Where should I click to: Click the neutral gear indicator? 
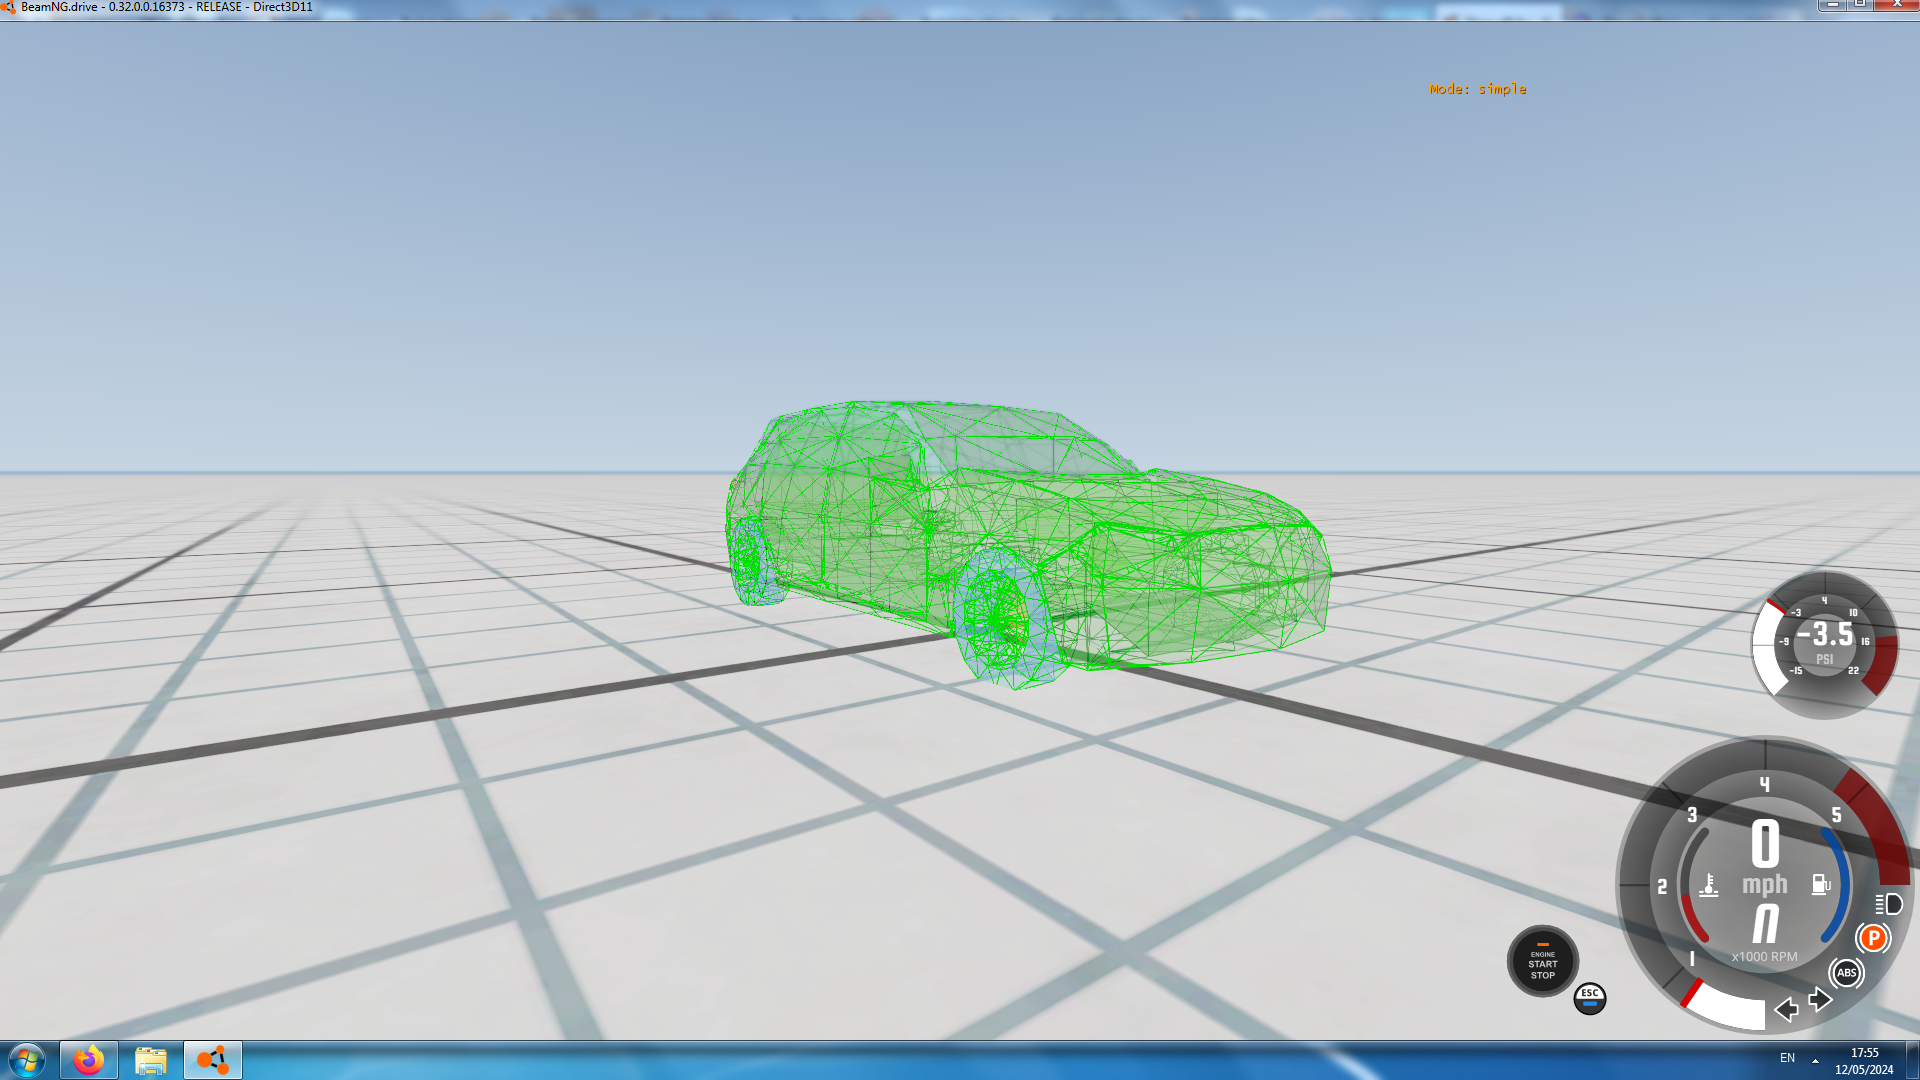tap(1765, 923)
